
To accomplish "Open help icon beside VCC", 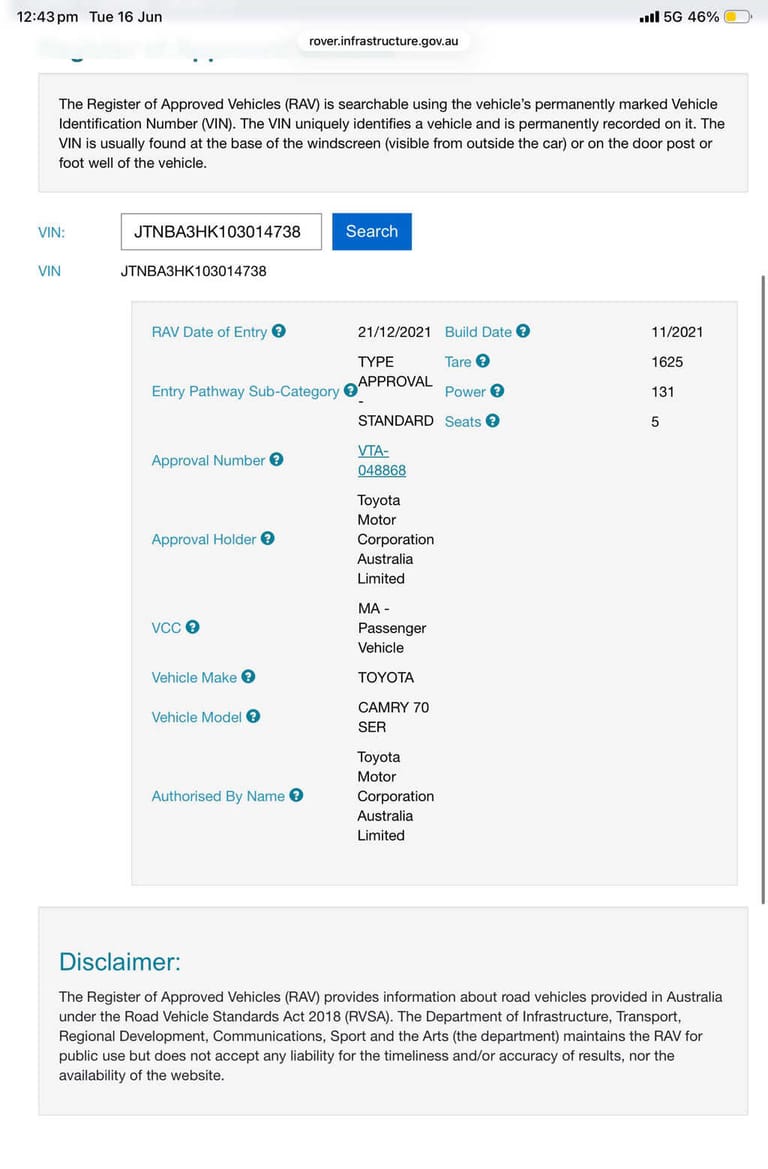I will (x=192, y=627).
